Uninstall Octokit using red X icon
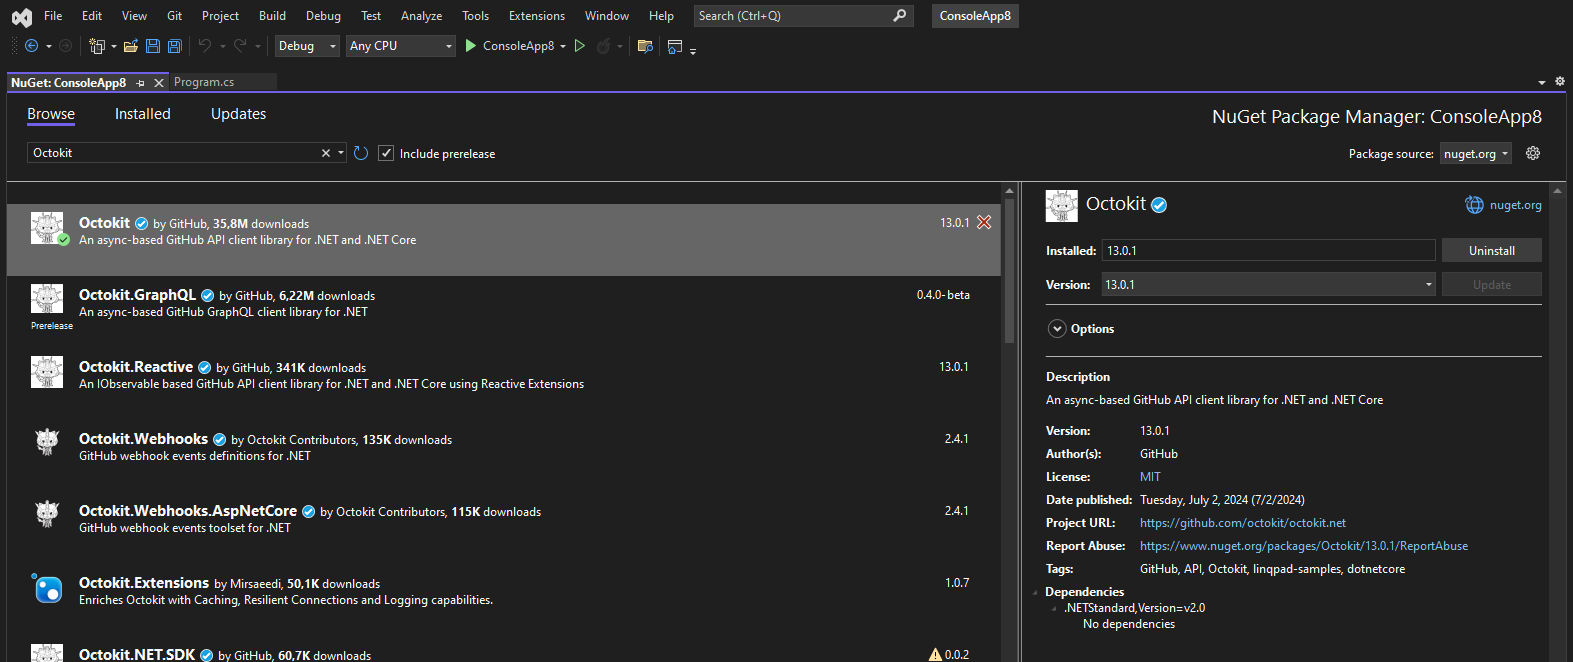This screenshot has width=1573, height=662. 984,222
